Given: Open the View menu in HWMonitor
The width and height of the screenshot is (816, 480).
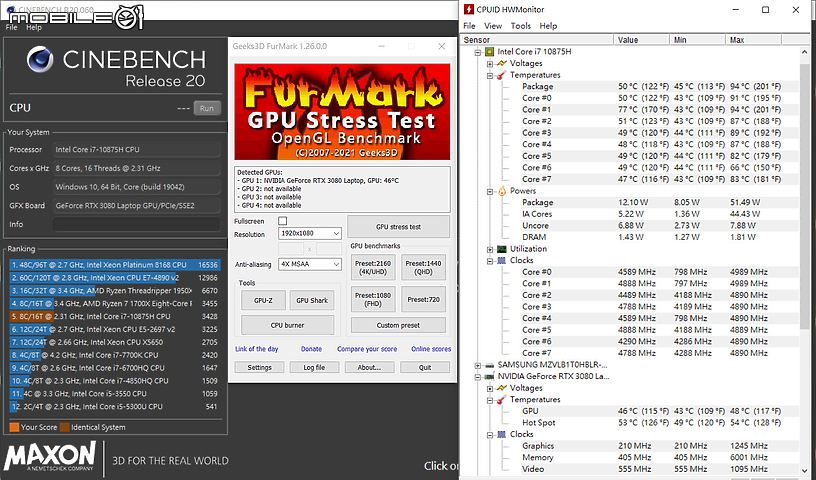Looking at the screenshot, I should pyautogui.click(x=493, y=26).
